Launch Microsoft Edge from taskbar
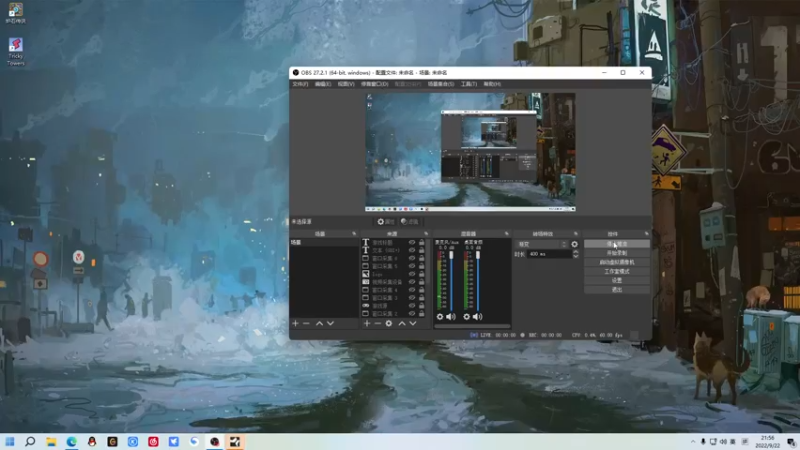 click(x=71, y=441)
